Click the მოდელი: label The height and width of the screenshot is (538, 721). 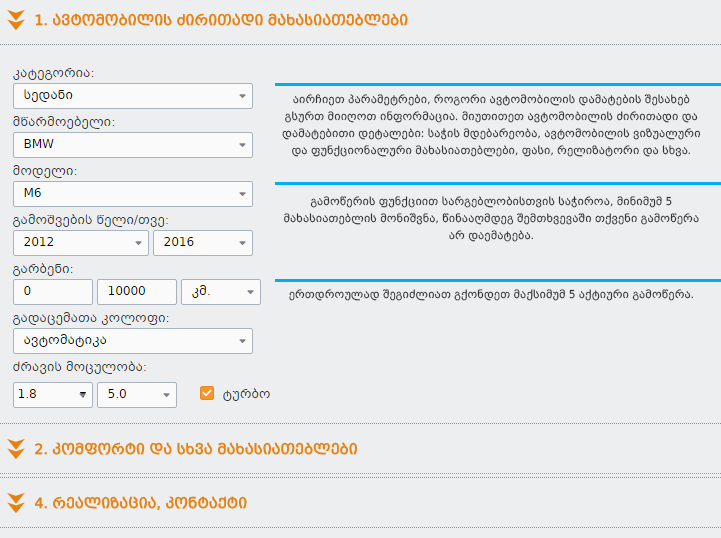(45, 171)
